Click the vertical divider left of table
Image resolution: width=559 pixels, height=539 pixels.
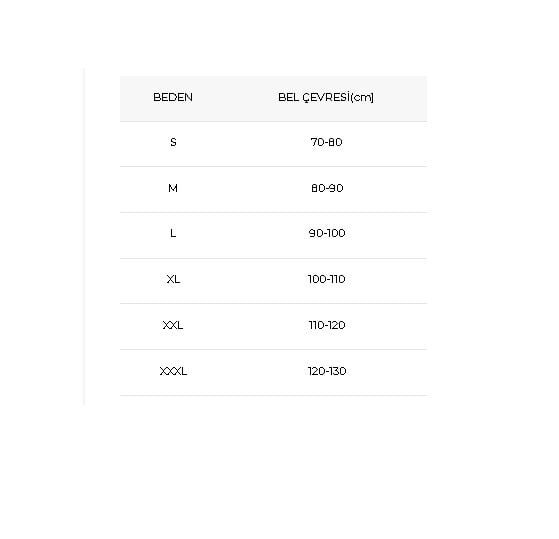click(84, 236)
